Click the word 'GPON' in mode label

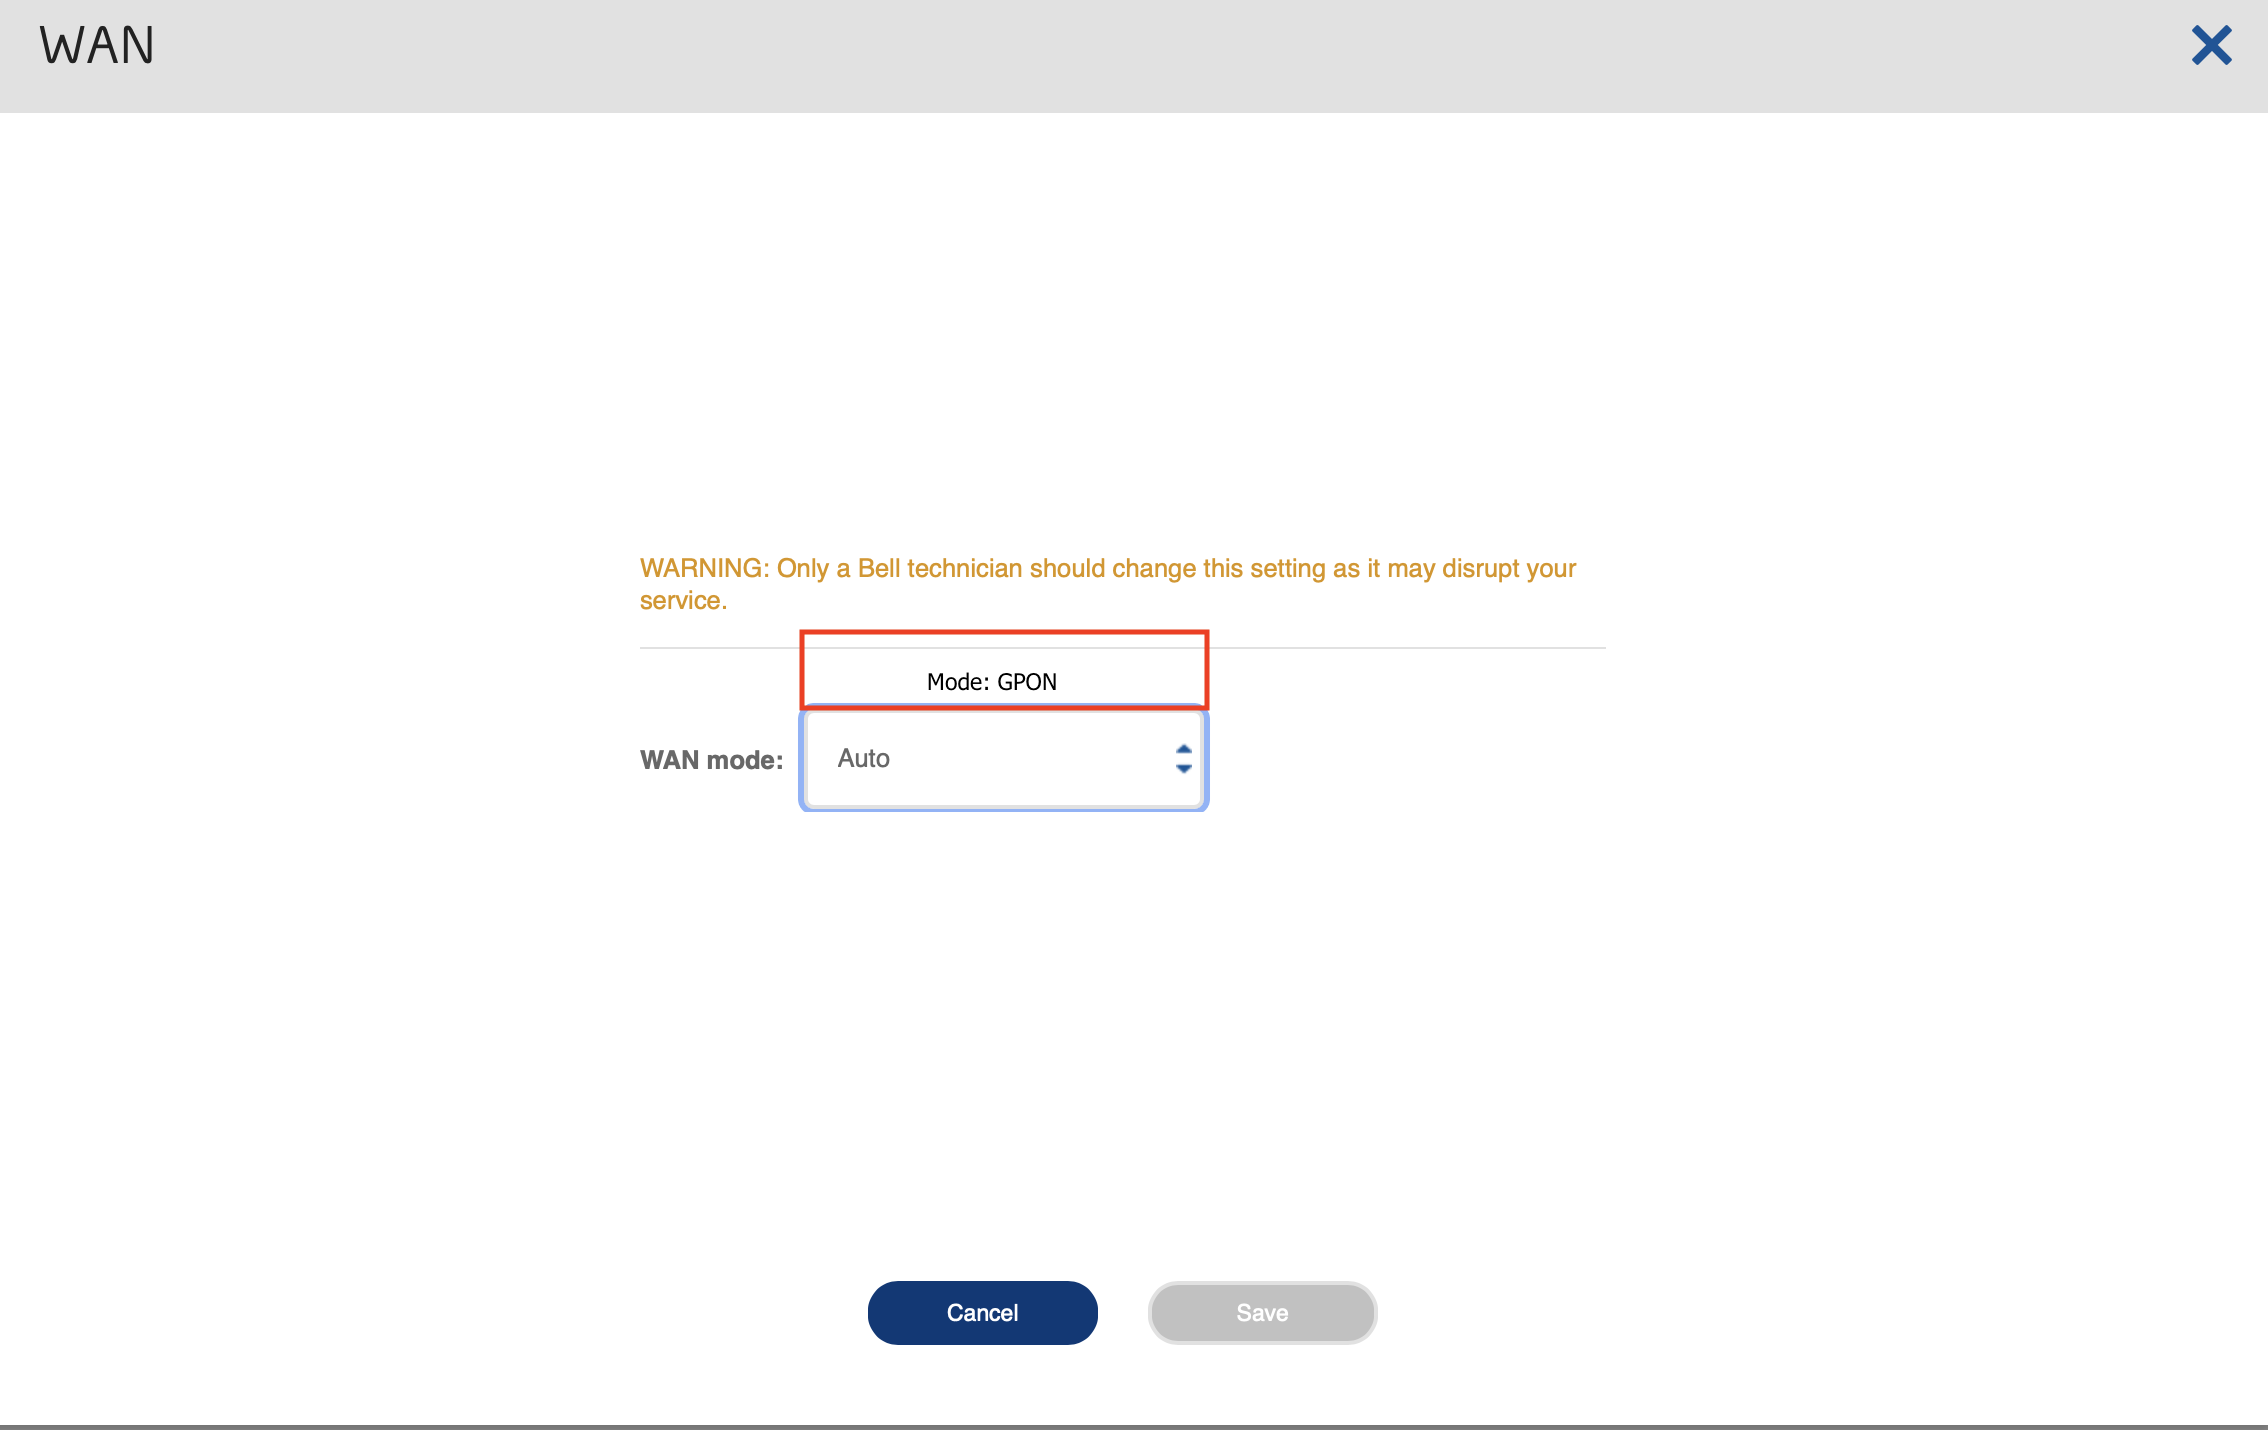point(1027,682)
